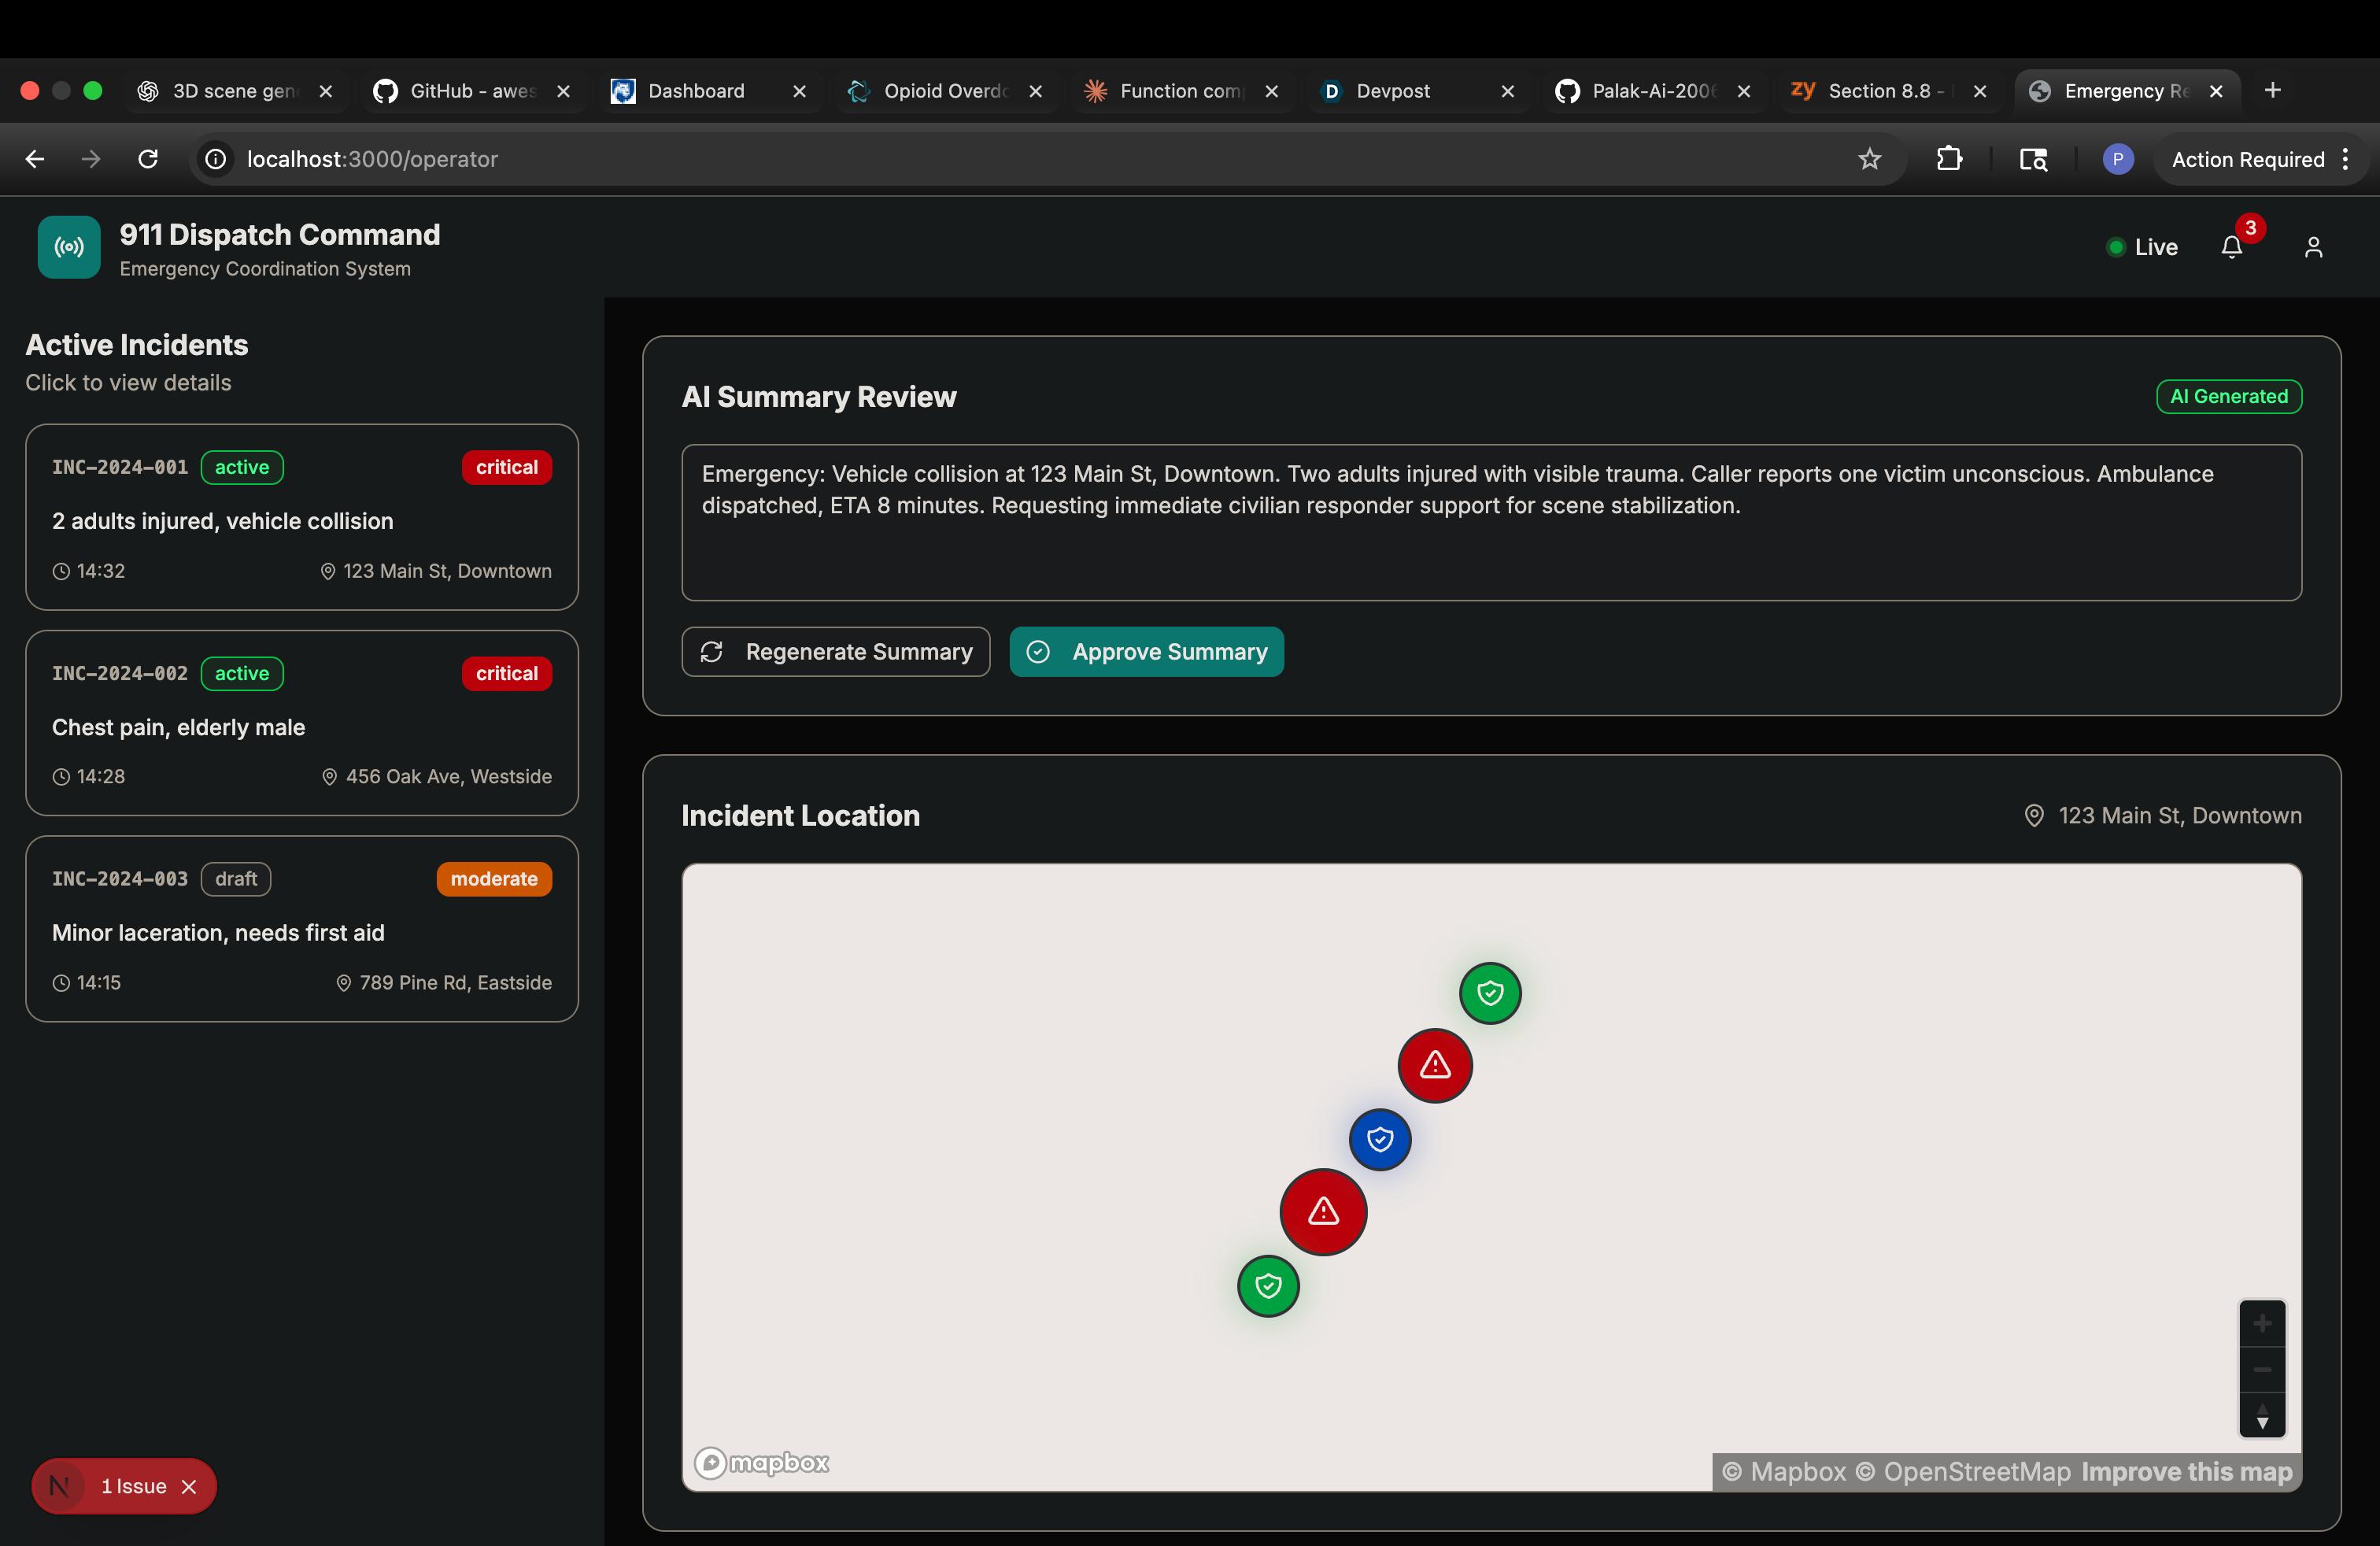Regenerate the AI summary
This screenshot has width=2380, height=1546.
[x=835, y=652]
